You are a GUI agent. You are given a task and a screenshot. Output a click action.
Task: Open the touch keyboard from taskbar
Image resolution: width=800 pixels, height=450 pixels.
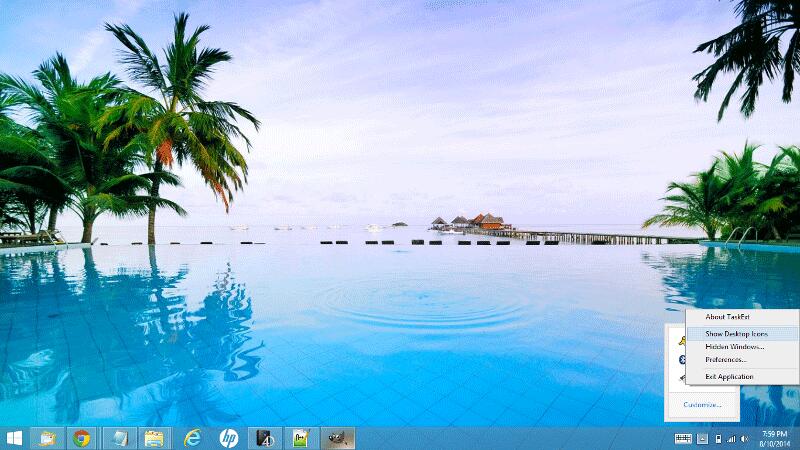pyautogui.click(x=684, y=438)
